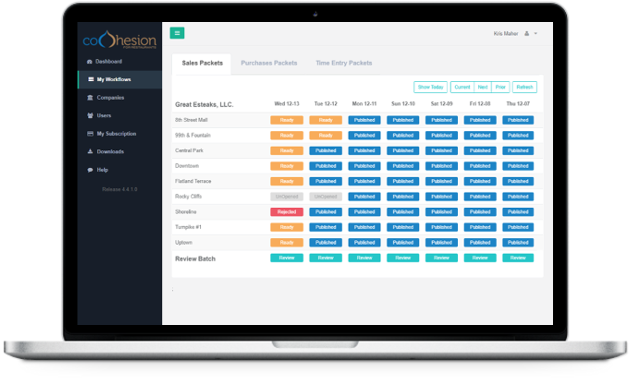Click the Cohesion logo in the sidebar

tap(119, 40)
